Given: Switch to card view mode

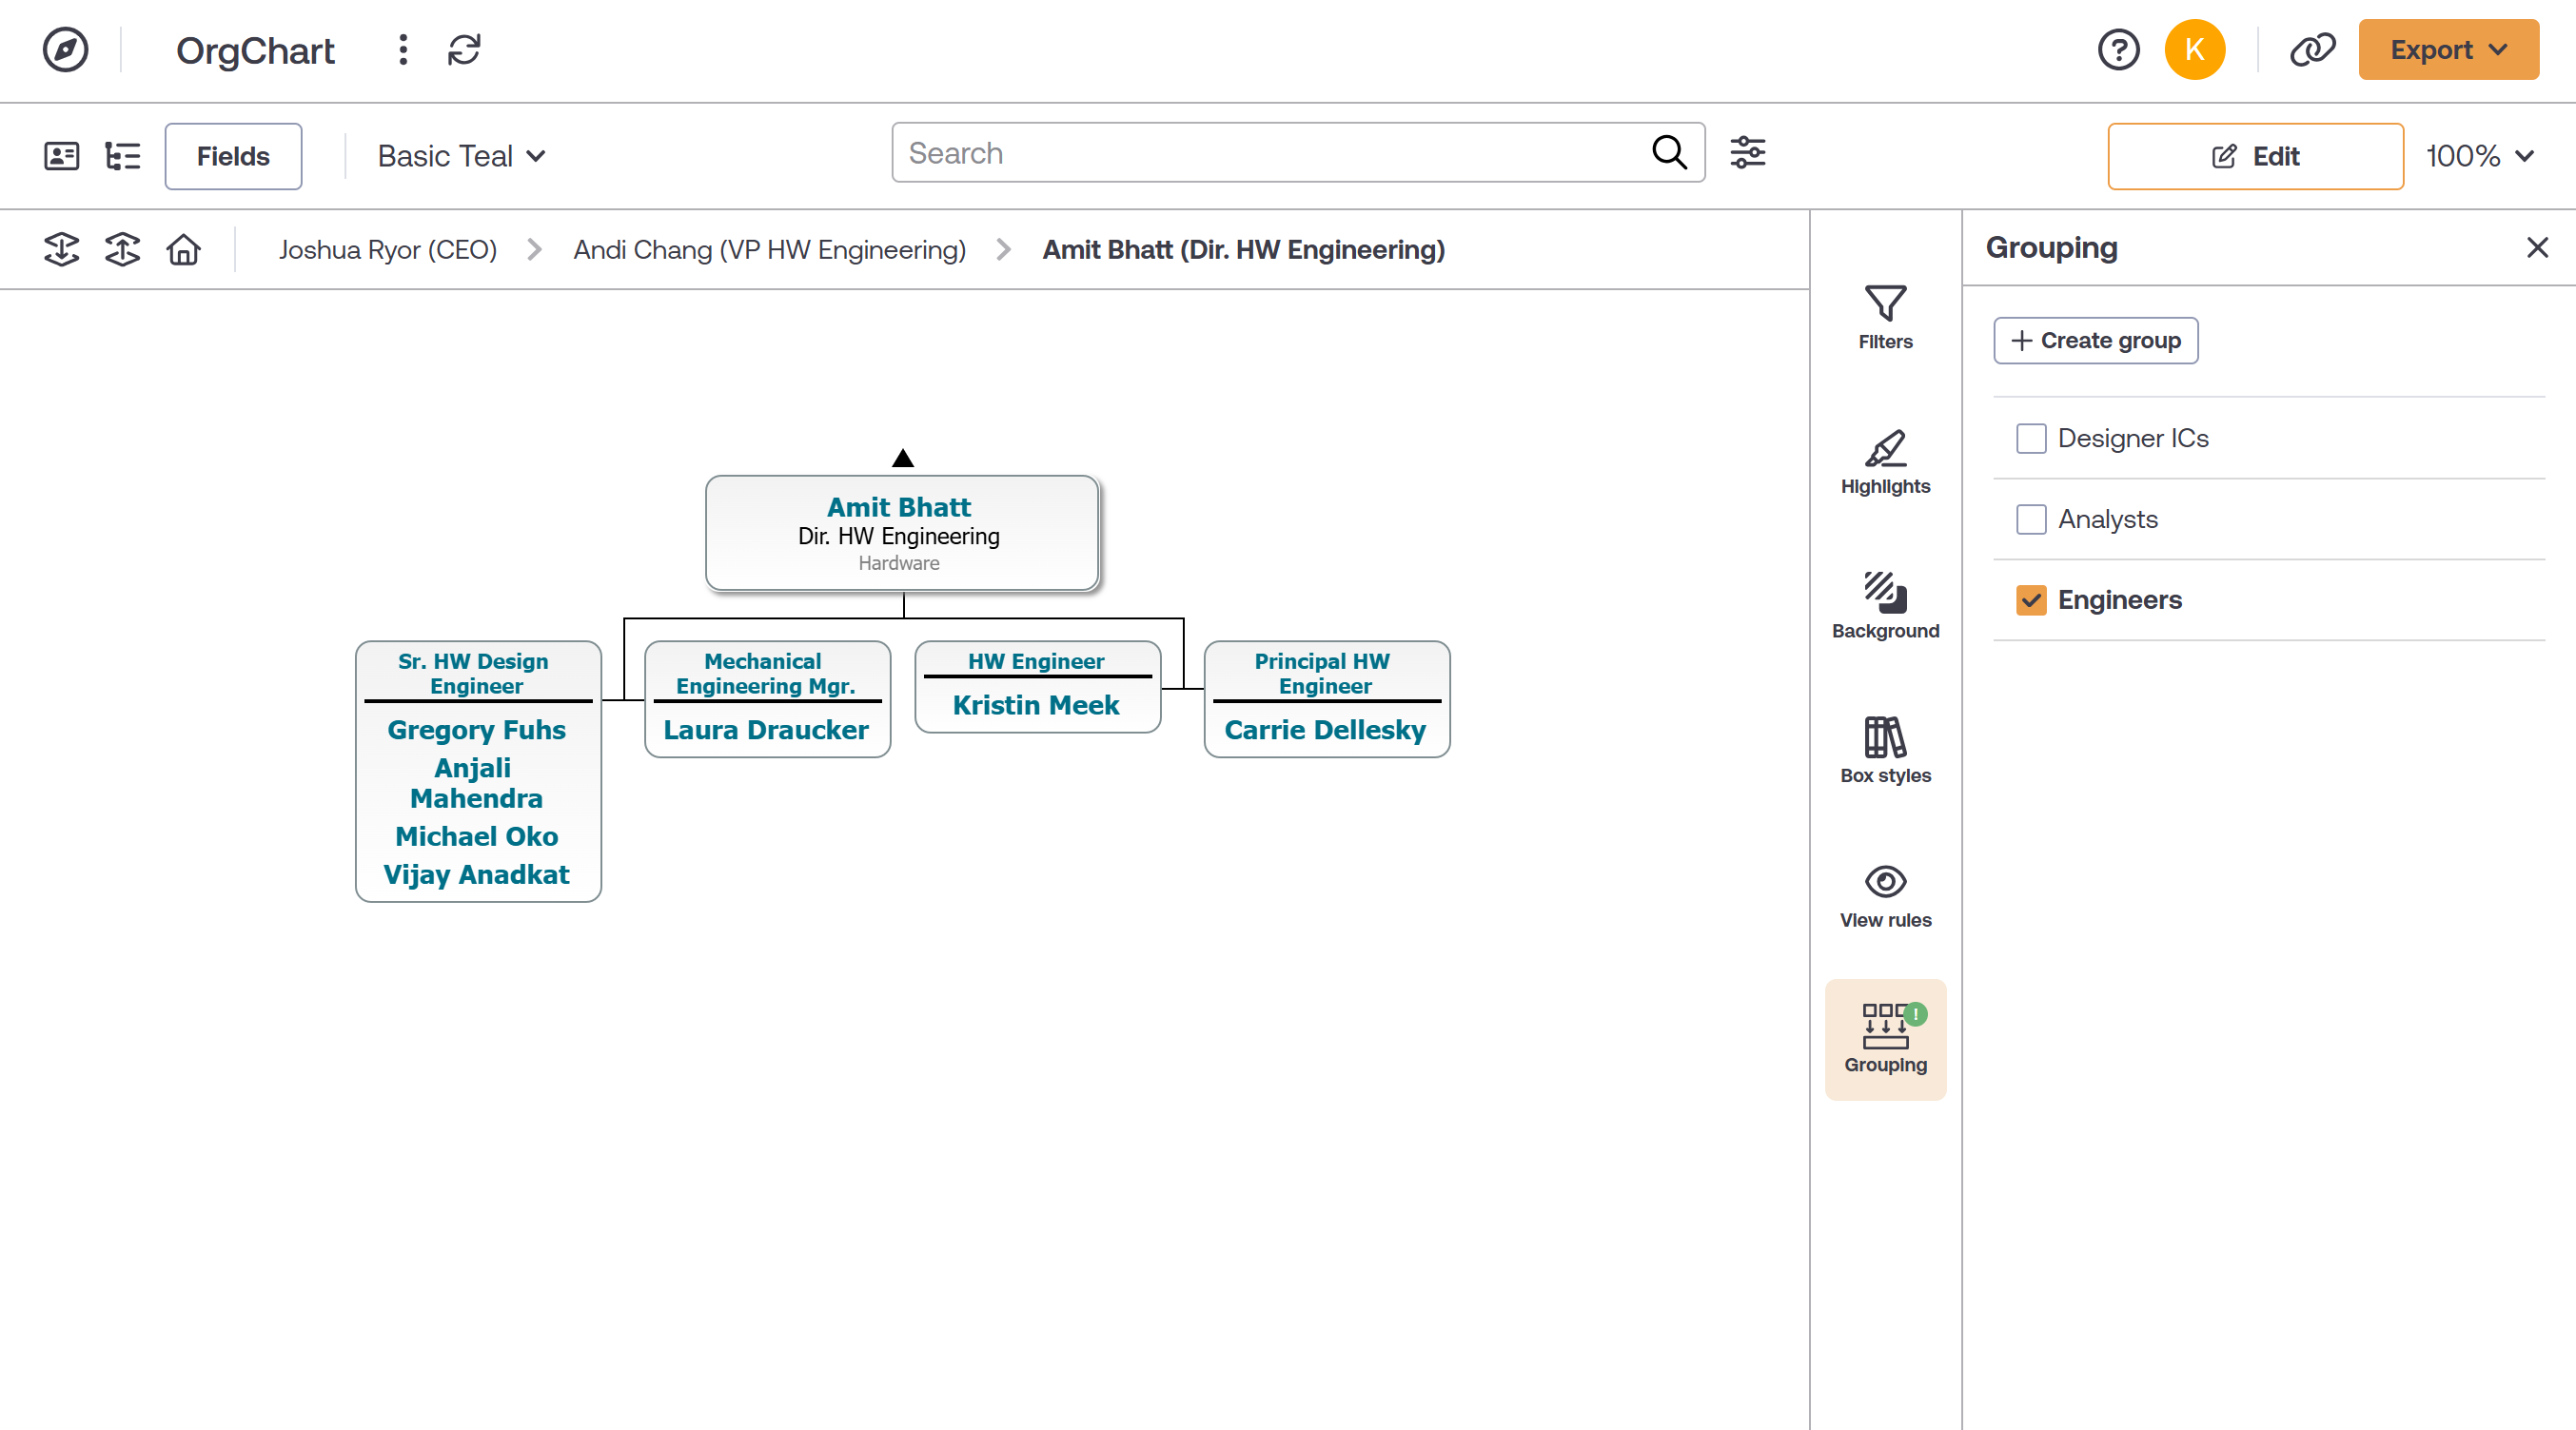Looking at the screenshot, I should 61,155.
